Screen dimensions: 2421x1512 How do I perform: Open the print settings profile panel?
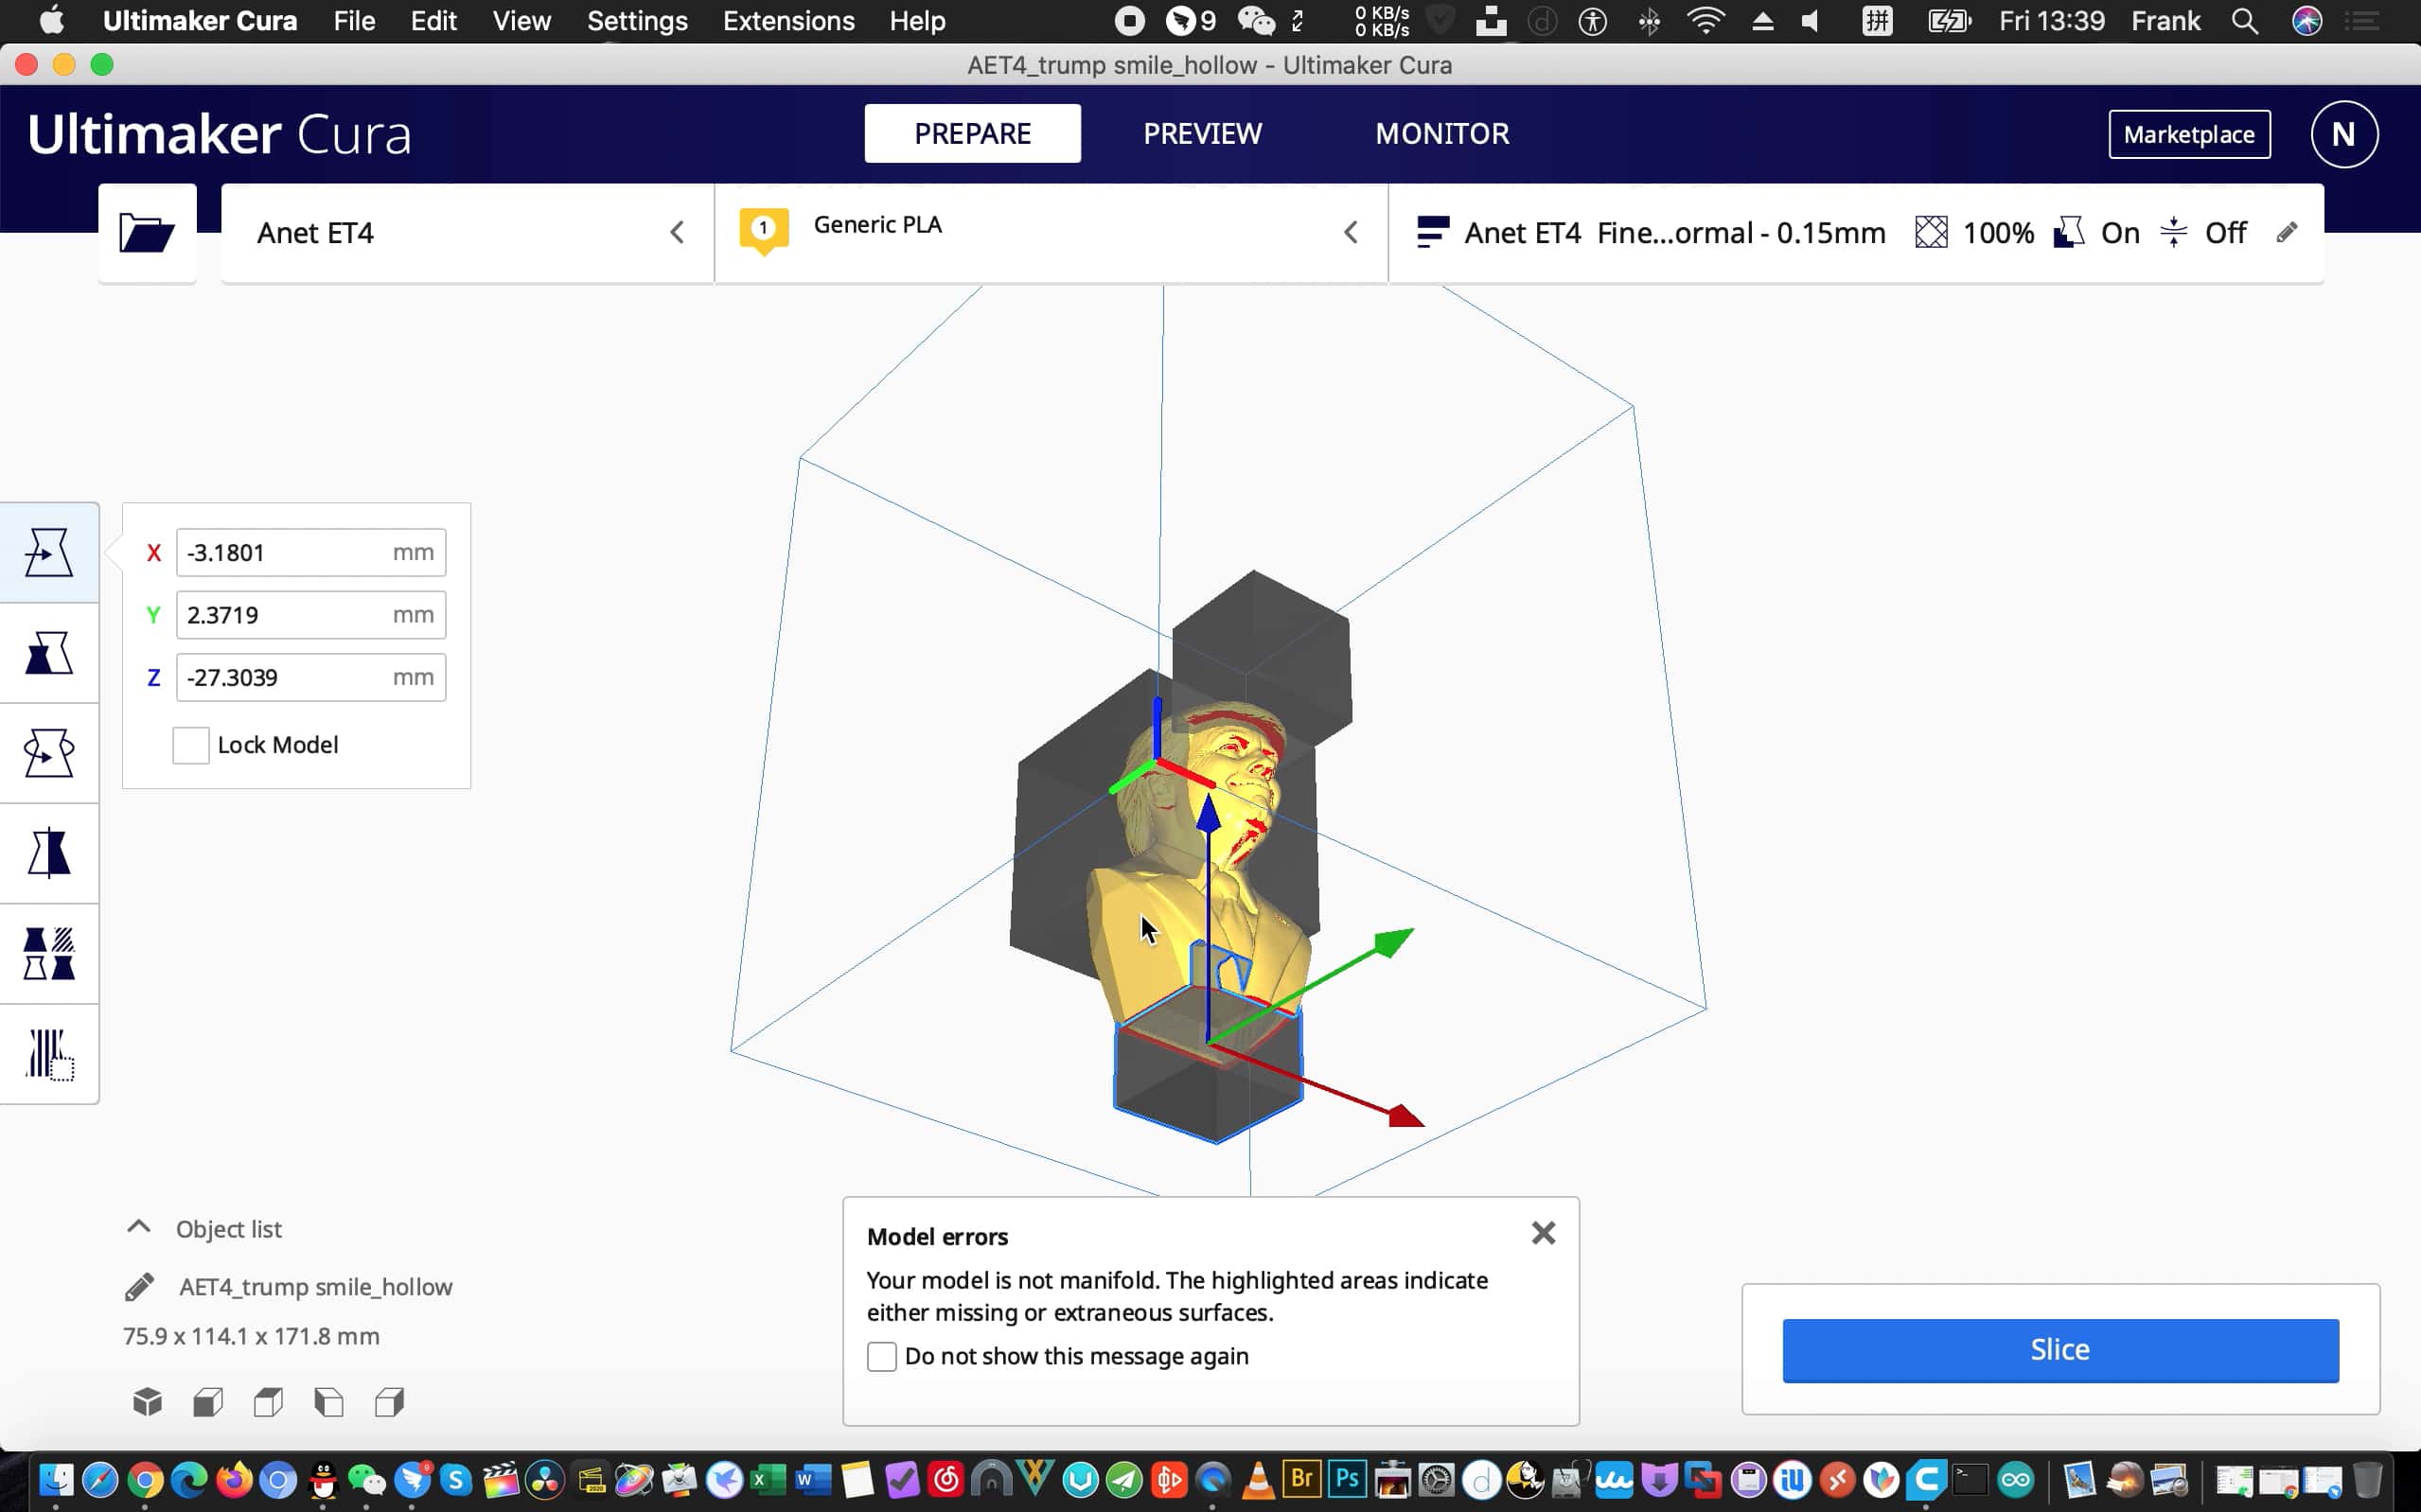click(1856, 233)
